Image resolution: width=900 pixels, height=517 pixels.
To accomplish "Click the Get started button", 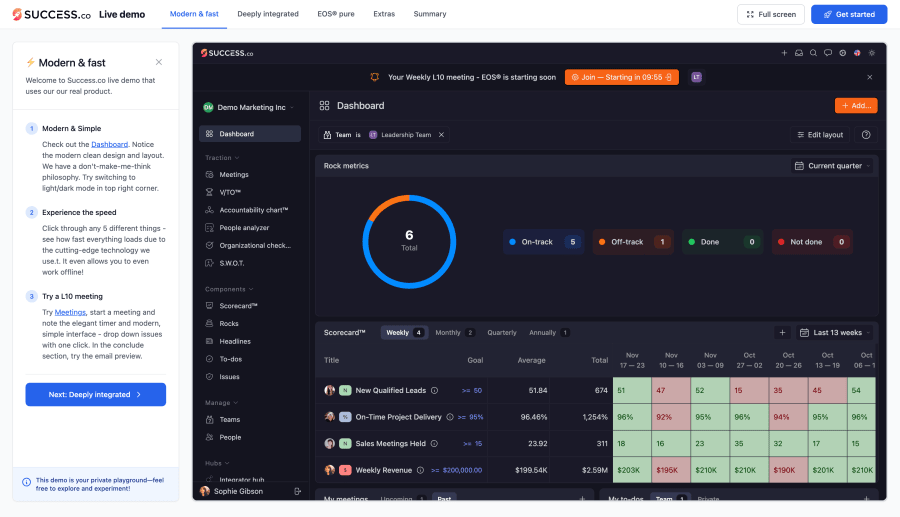I will click(x=849, y=14).
